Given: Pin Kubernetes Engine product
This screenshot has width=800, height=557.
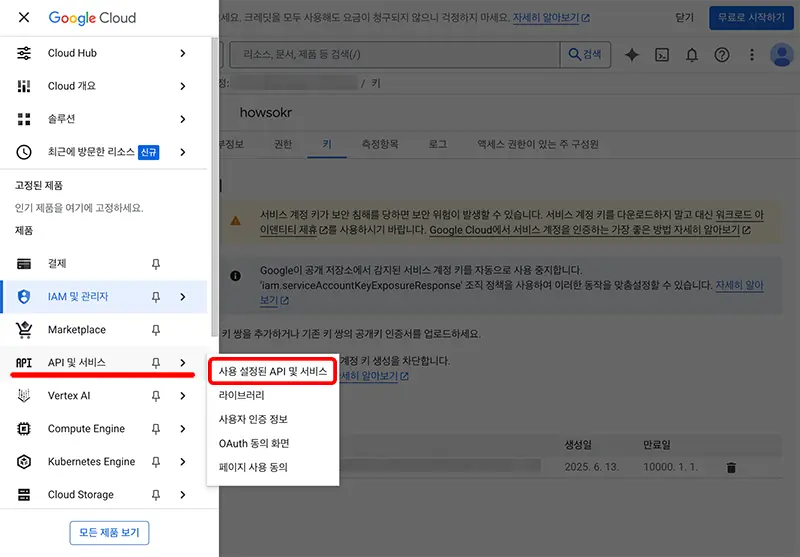Looking at the screenshot, I should tap(156, 462).
